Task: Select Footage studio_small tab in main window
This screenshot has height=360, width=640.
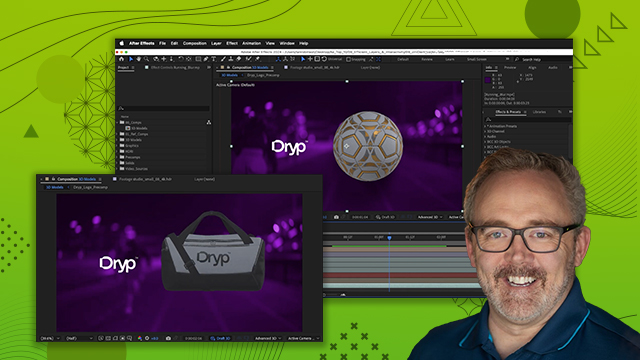Action: click(315, 67)
